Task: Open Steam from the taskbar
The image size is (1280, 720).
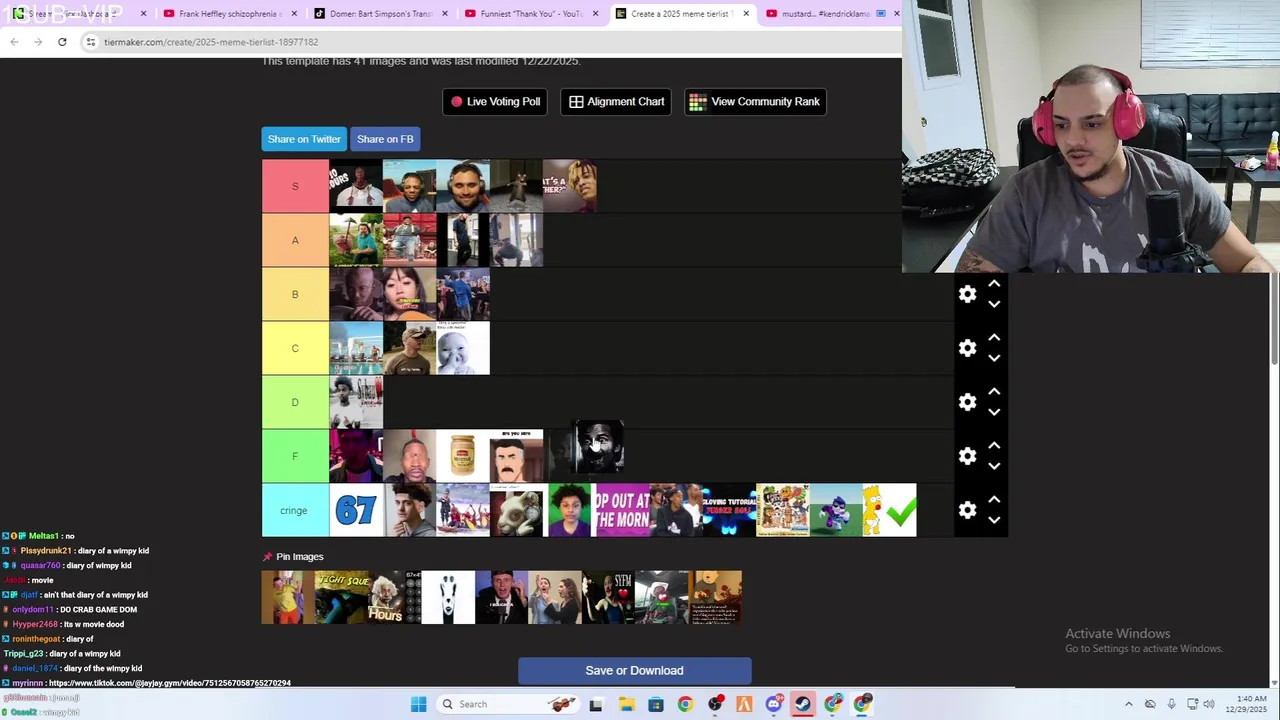Action: [803, 704]
